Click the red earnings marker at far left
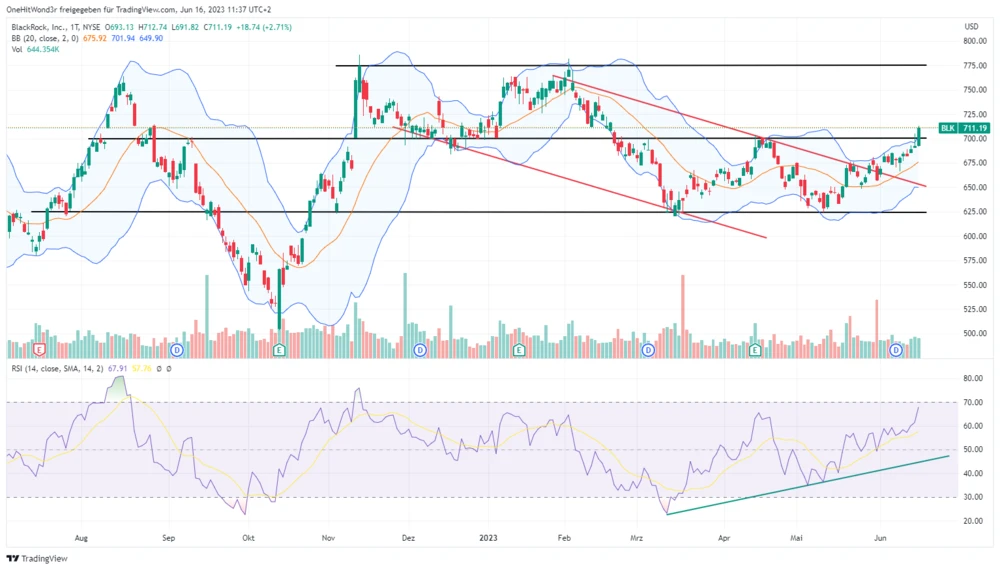The image size is (1000, 570). [39, 350]
